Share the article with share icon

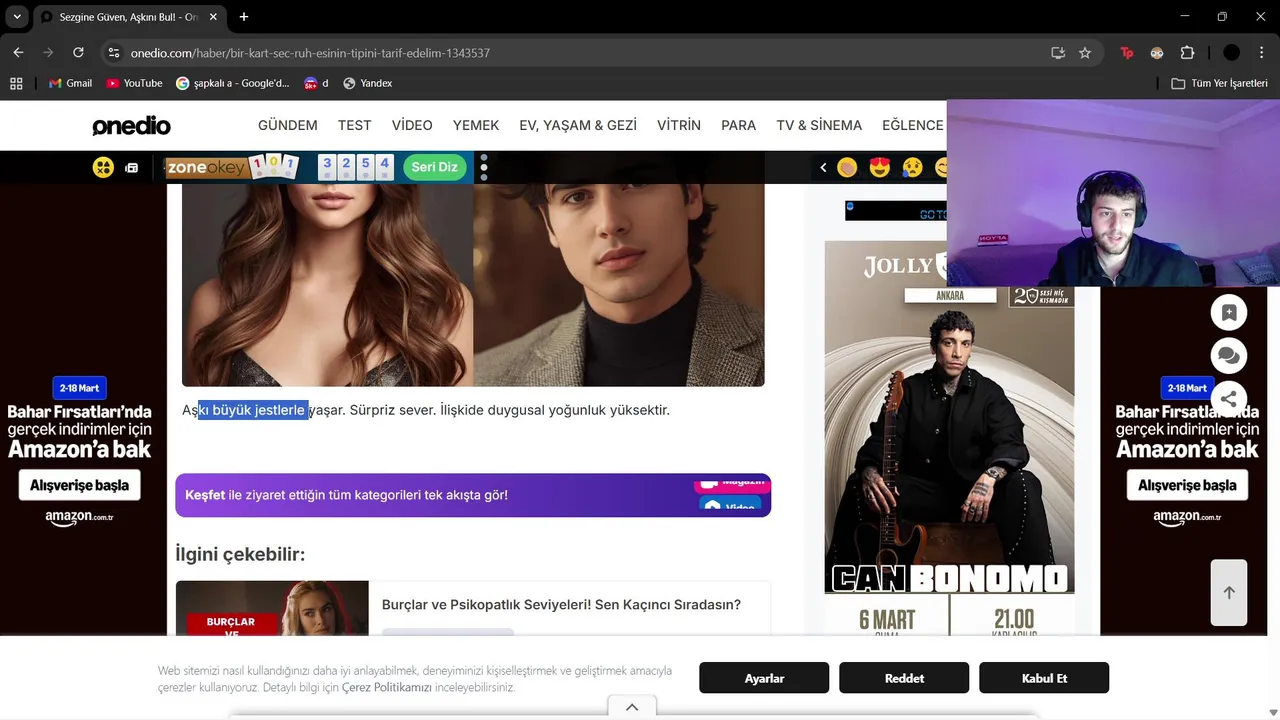(1229, 398)
